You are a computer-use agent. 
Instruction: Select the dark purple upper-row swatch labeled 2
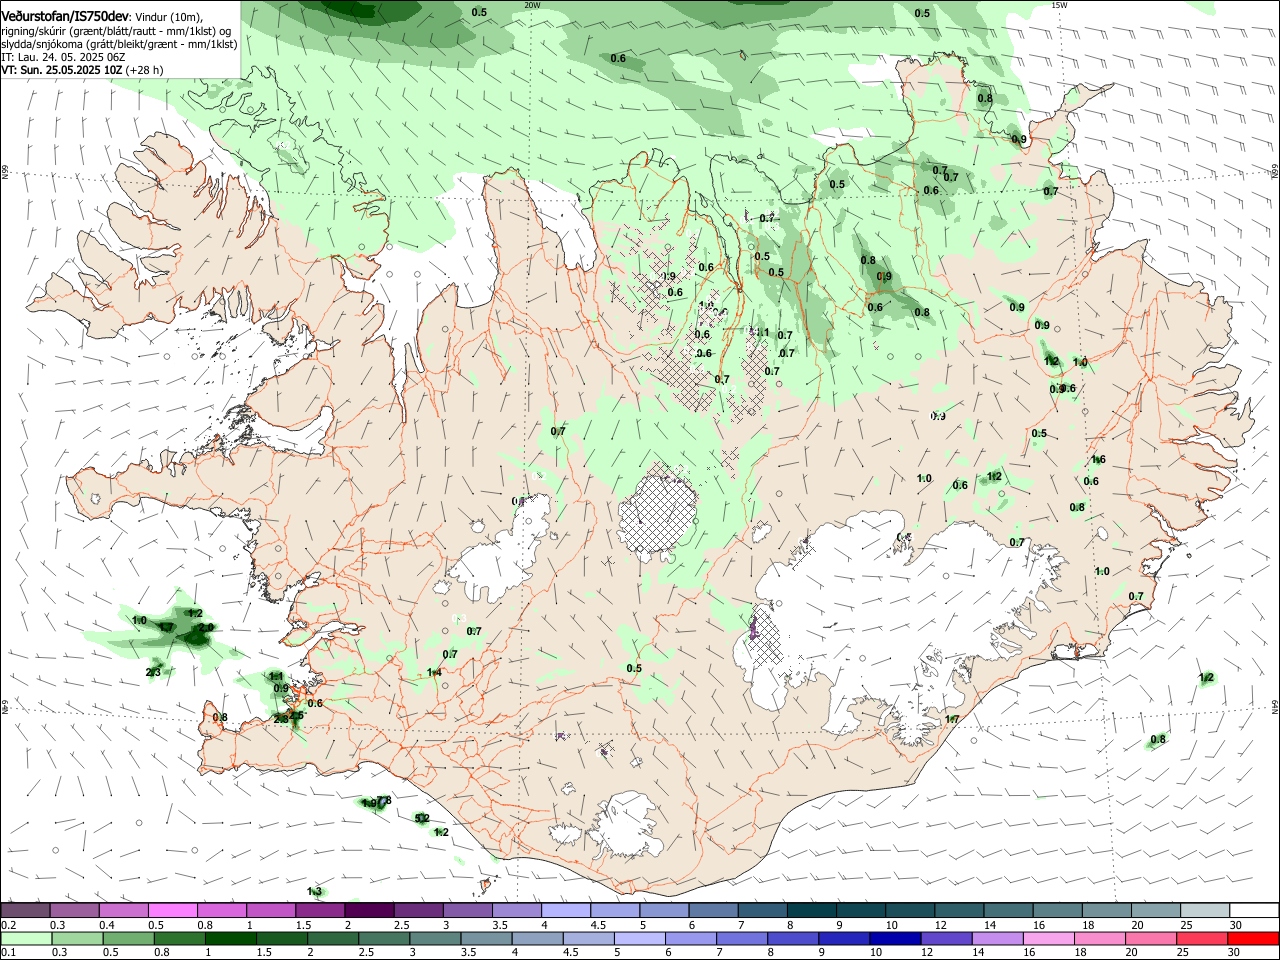click(x=369, y=911)
